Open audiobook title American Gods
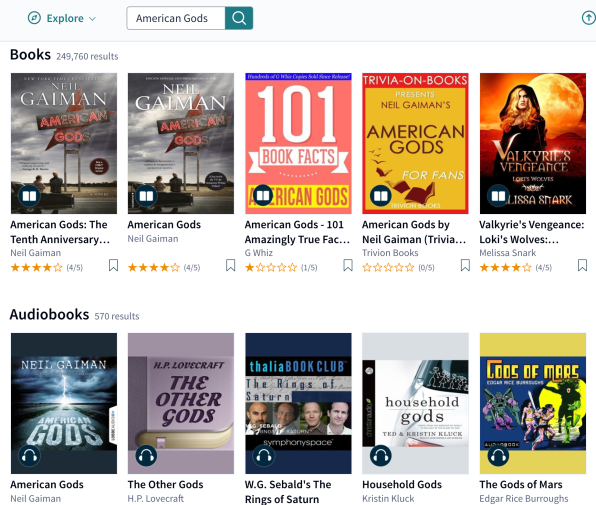 [x=47, y=484]
